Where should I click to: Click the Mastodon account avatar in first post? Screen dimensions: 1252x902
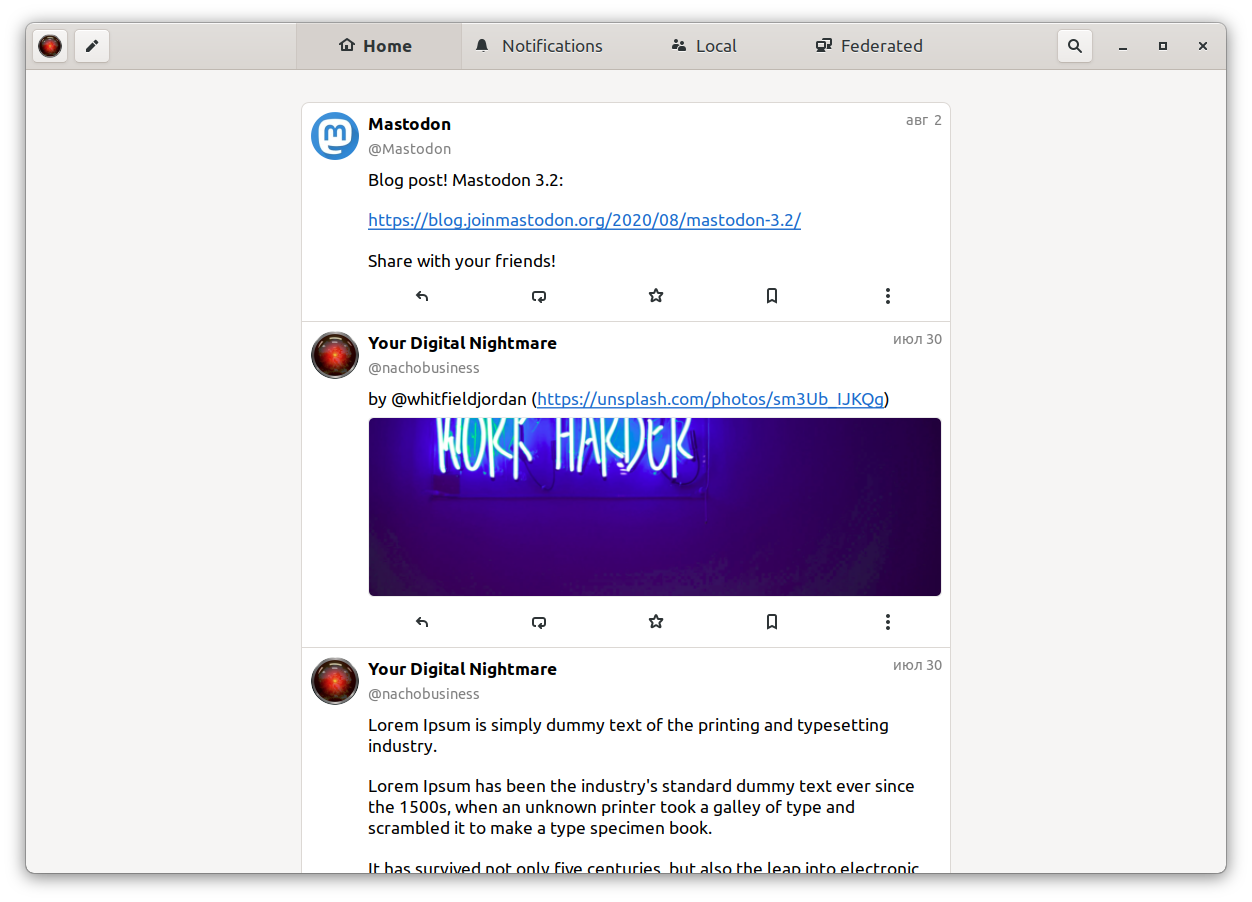pos(335,136)
